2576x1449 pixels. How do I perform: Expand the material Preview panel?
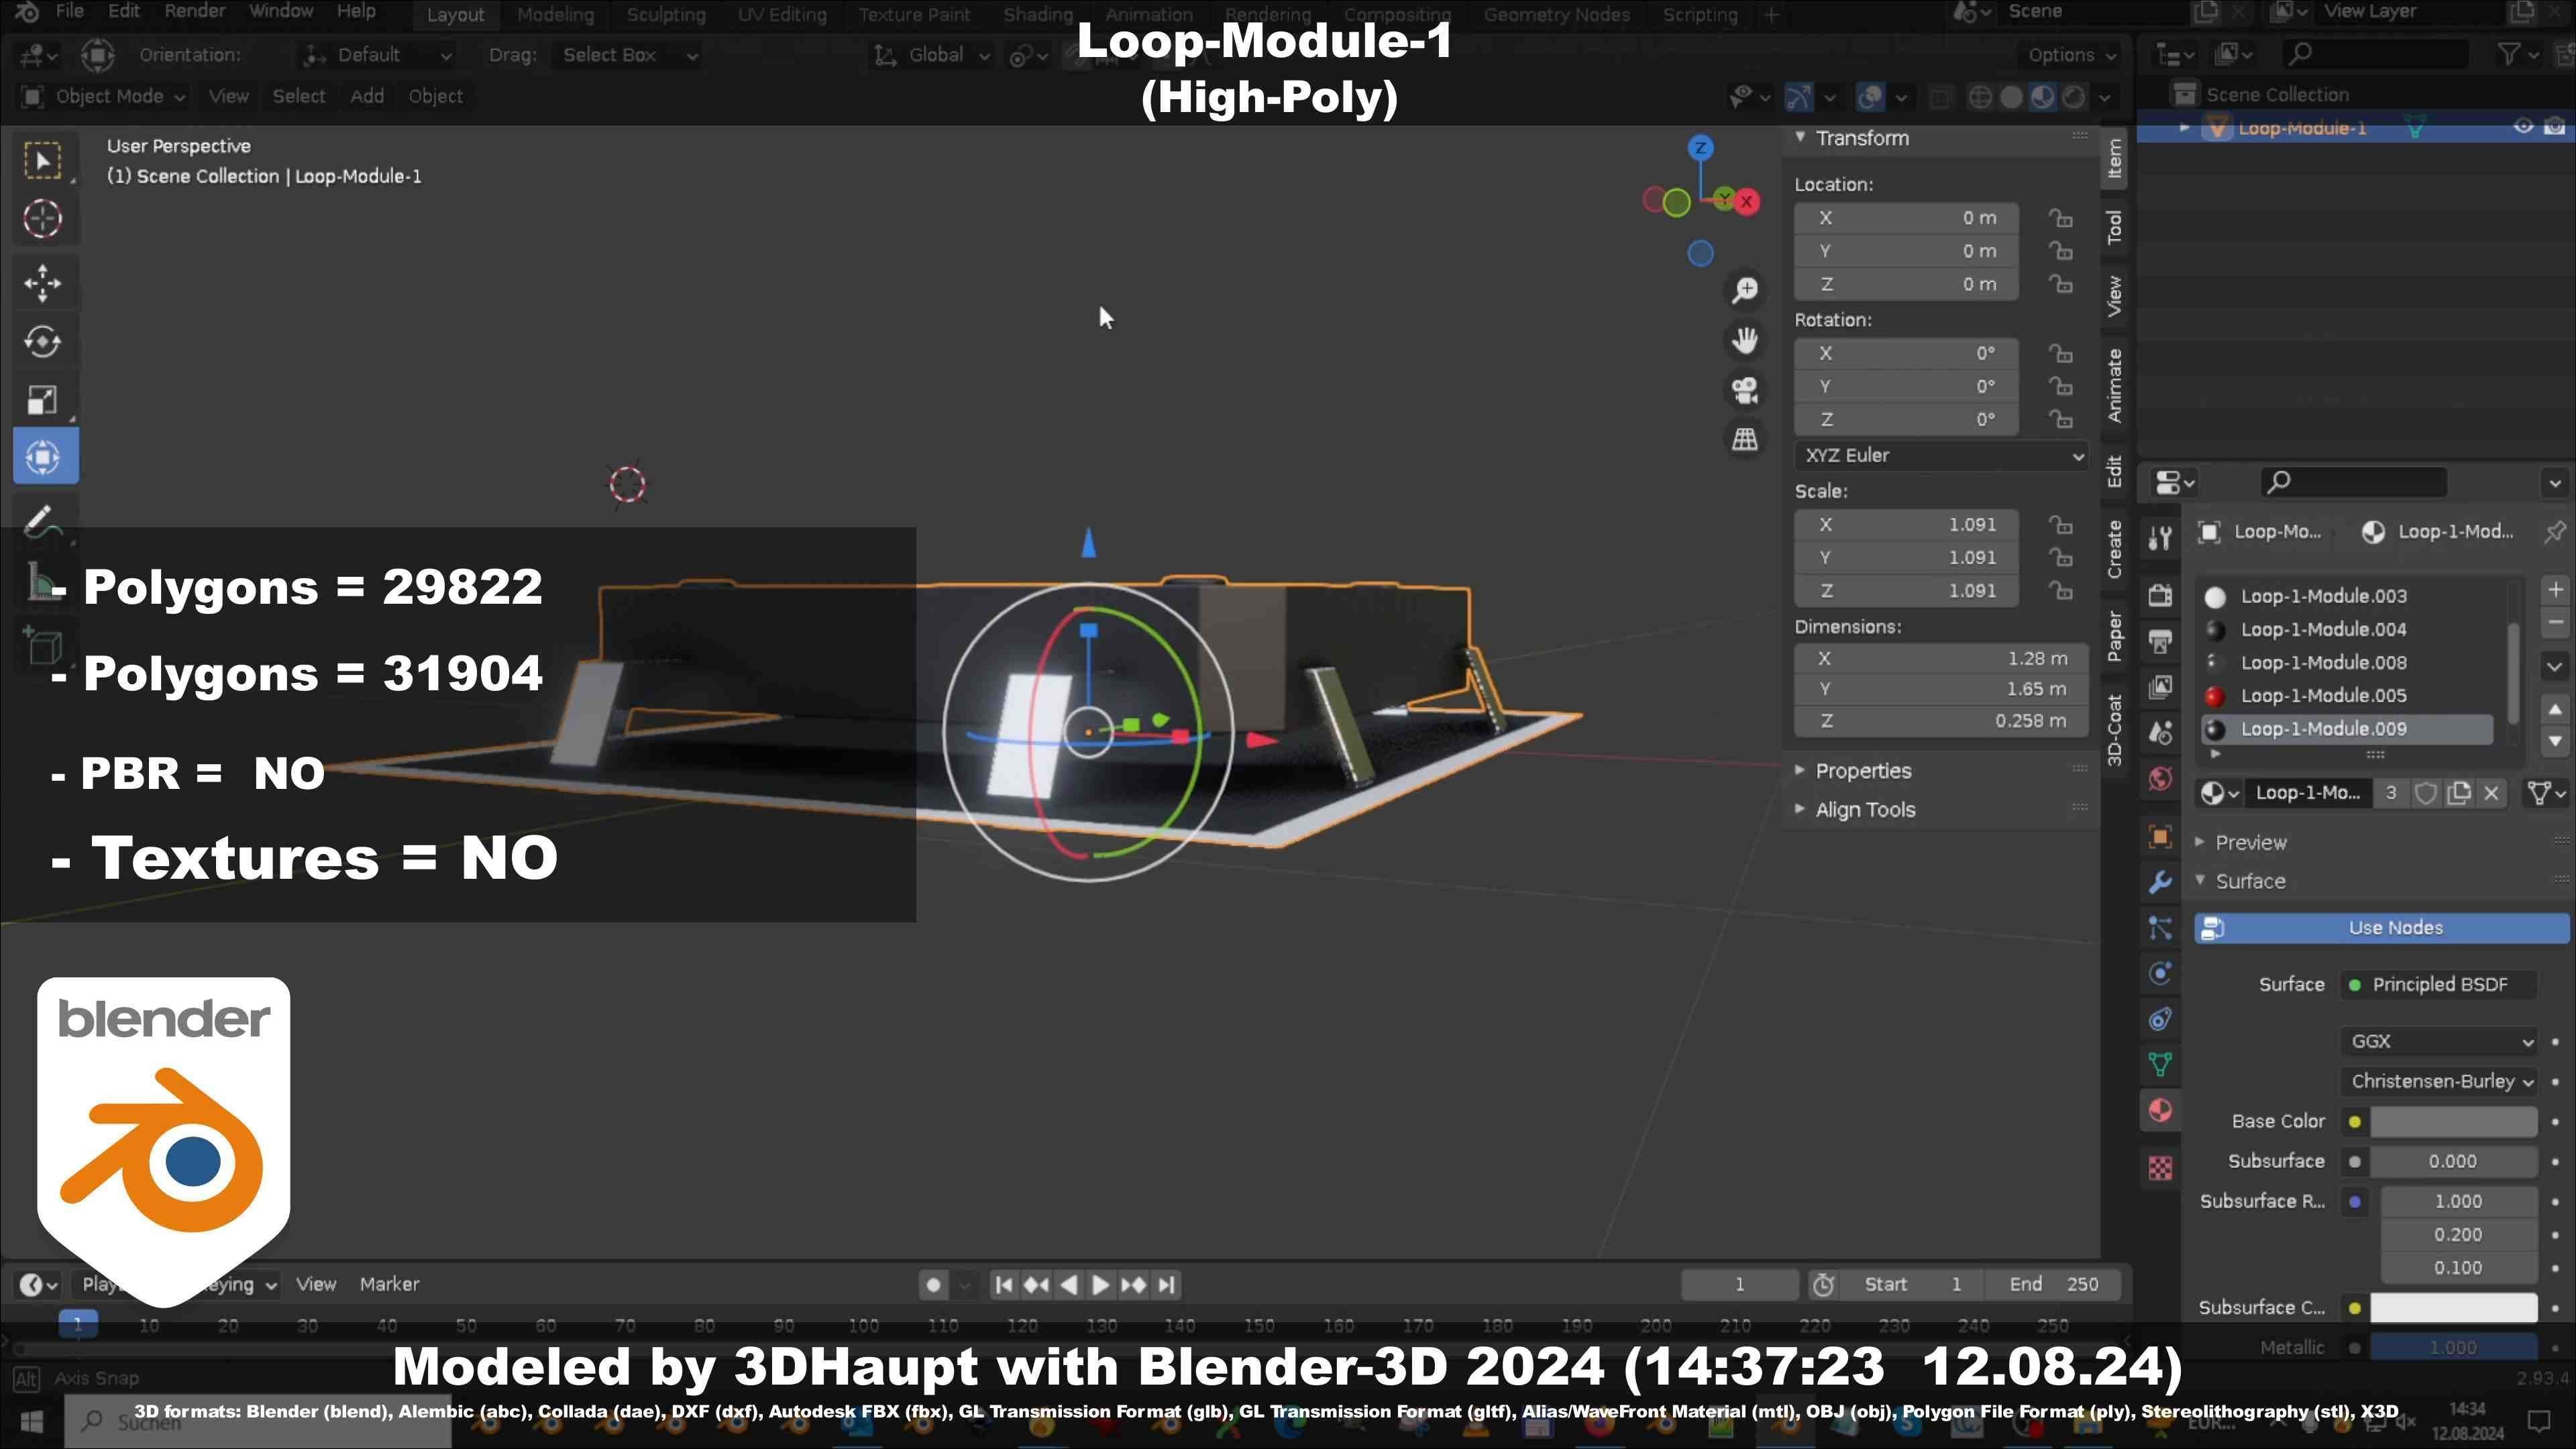click(x=2250, y=843)
